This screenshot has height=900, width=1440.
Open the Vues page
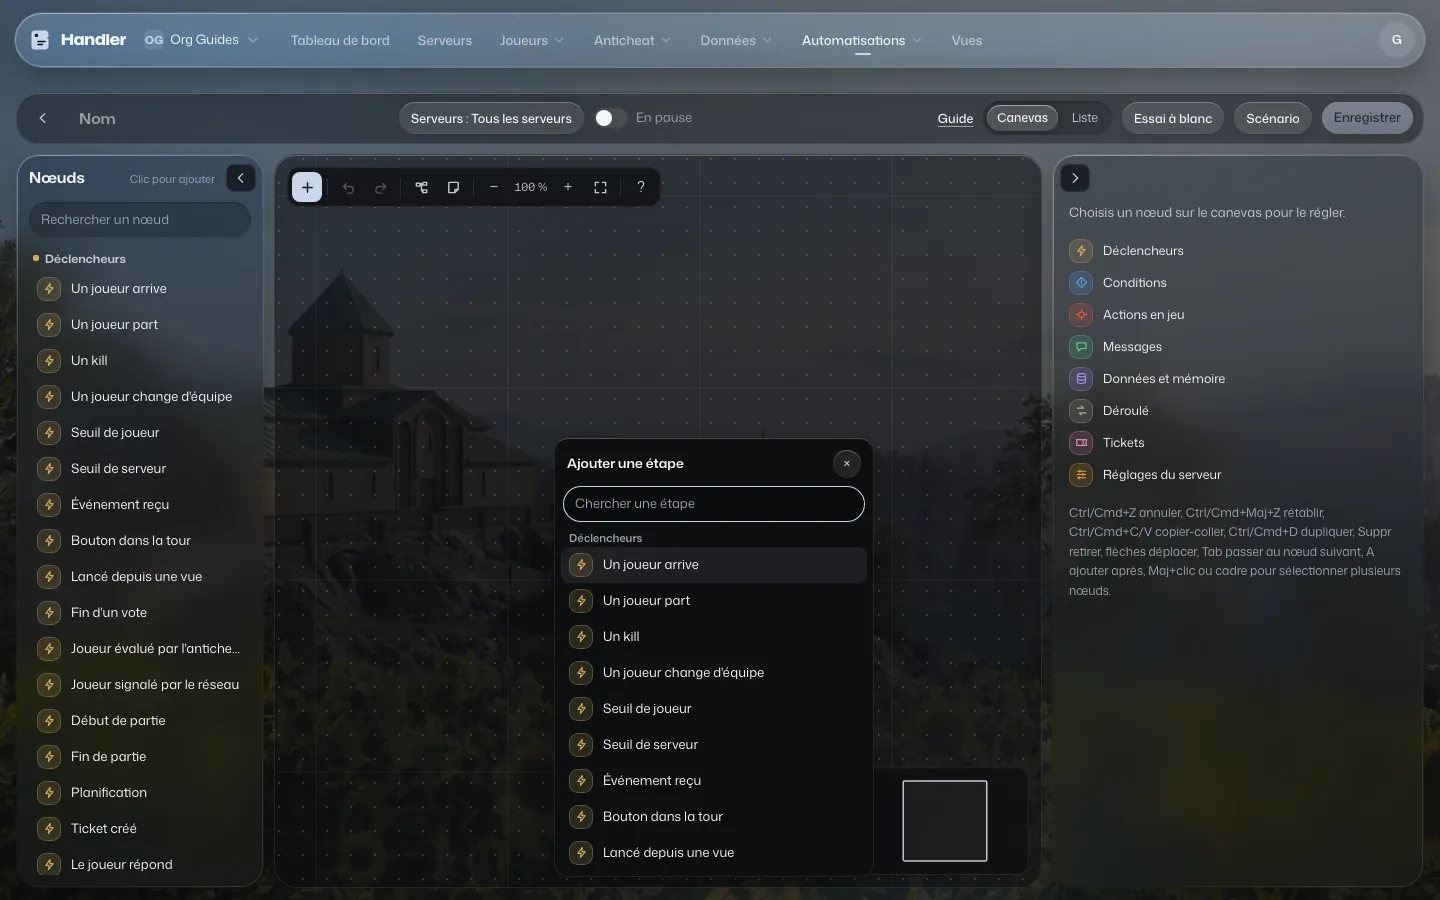coord(967,40)
